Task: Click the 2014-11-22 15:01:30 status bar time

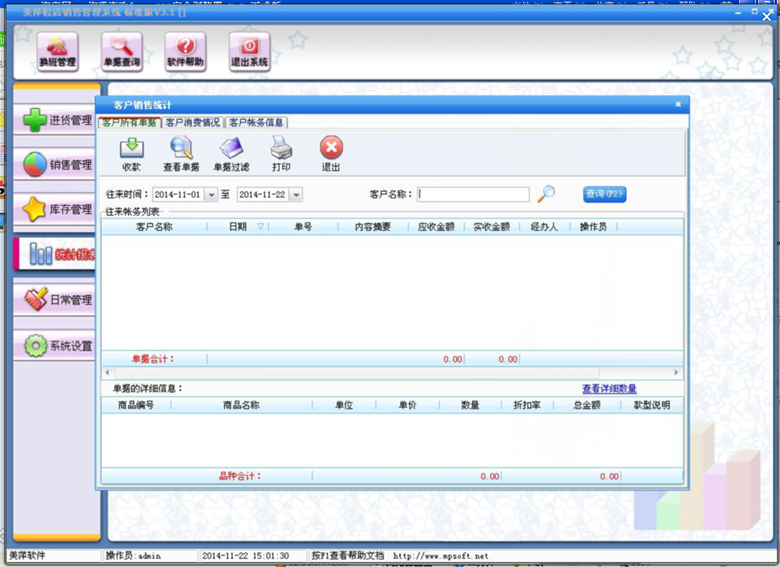Action: [x=245, y=556]
